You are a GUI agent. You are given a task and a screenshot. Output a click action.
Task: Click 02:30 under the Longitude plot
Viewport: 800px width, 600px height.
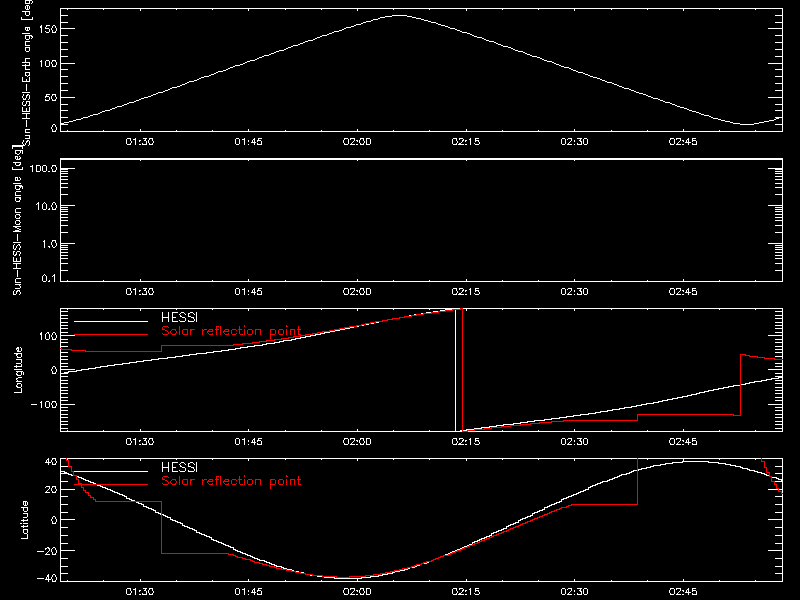[574, 442]
